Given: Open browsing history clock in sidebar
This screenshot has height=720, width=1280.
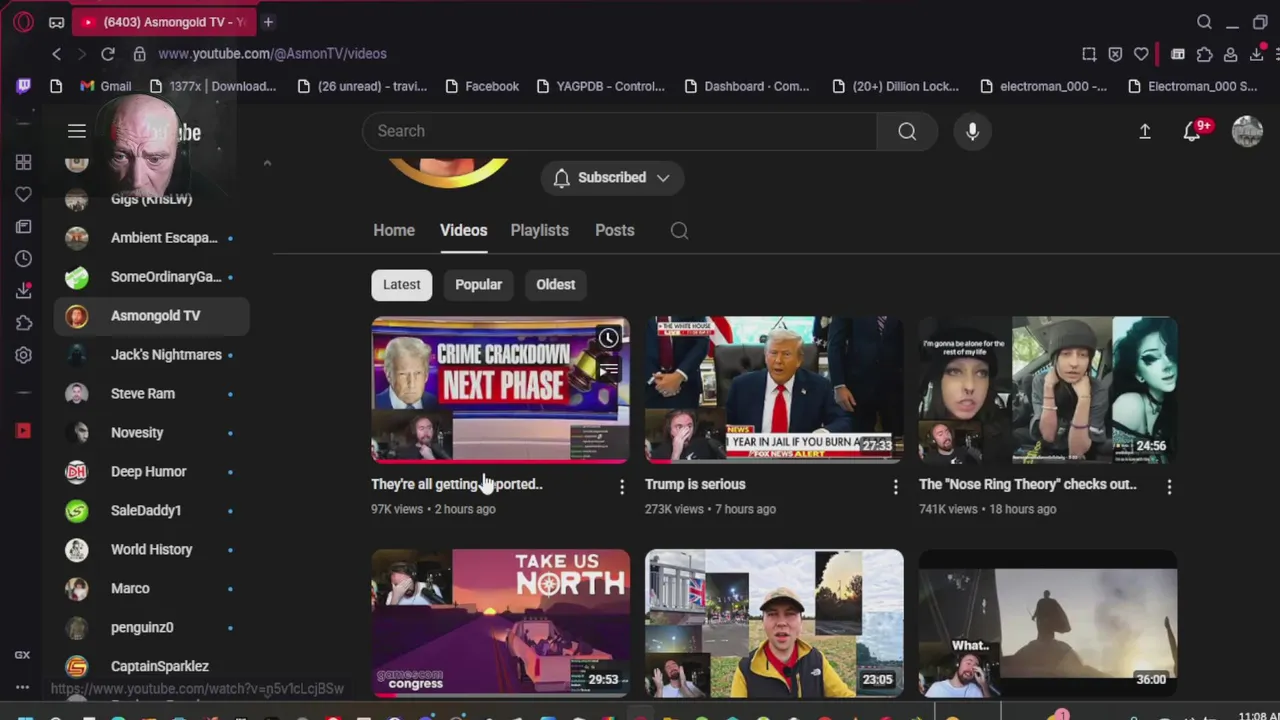Looking at the screenshot, I should (24, 259).
